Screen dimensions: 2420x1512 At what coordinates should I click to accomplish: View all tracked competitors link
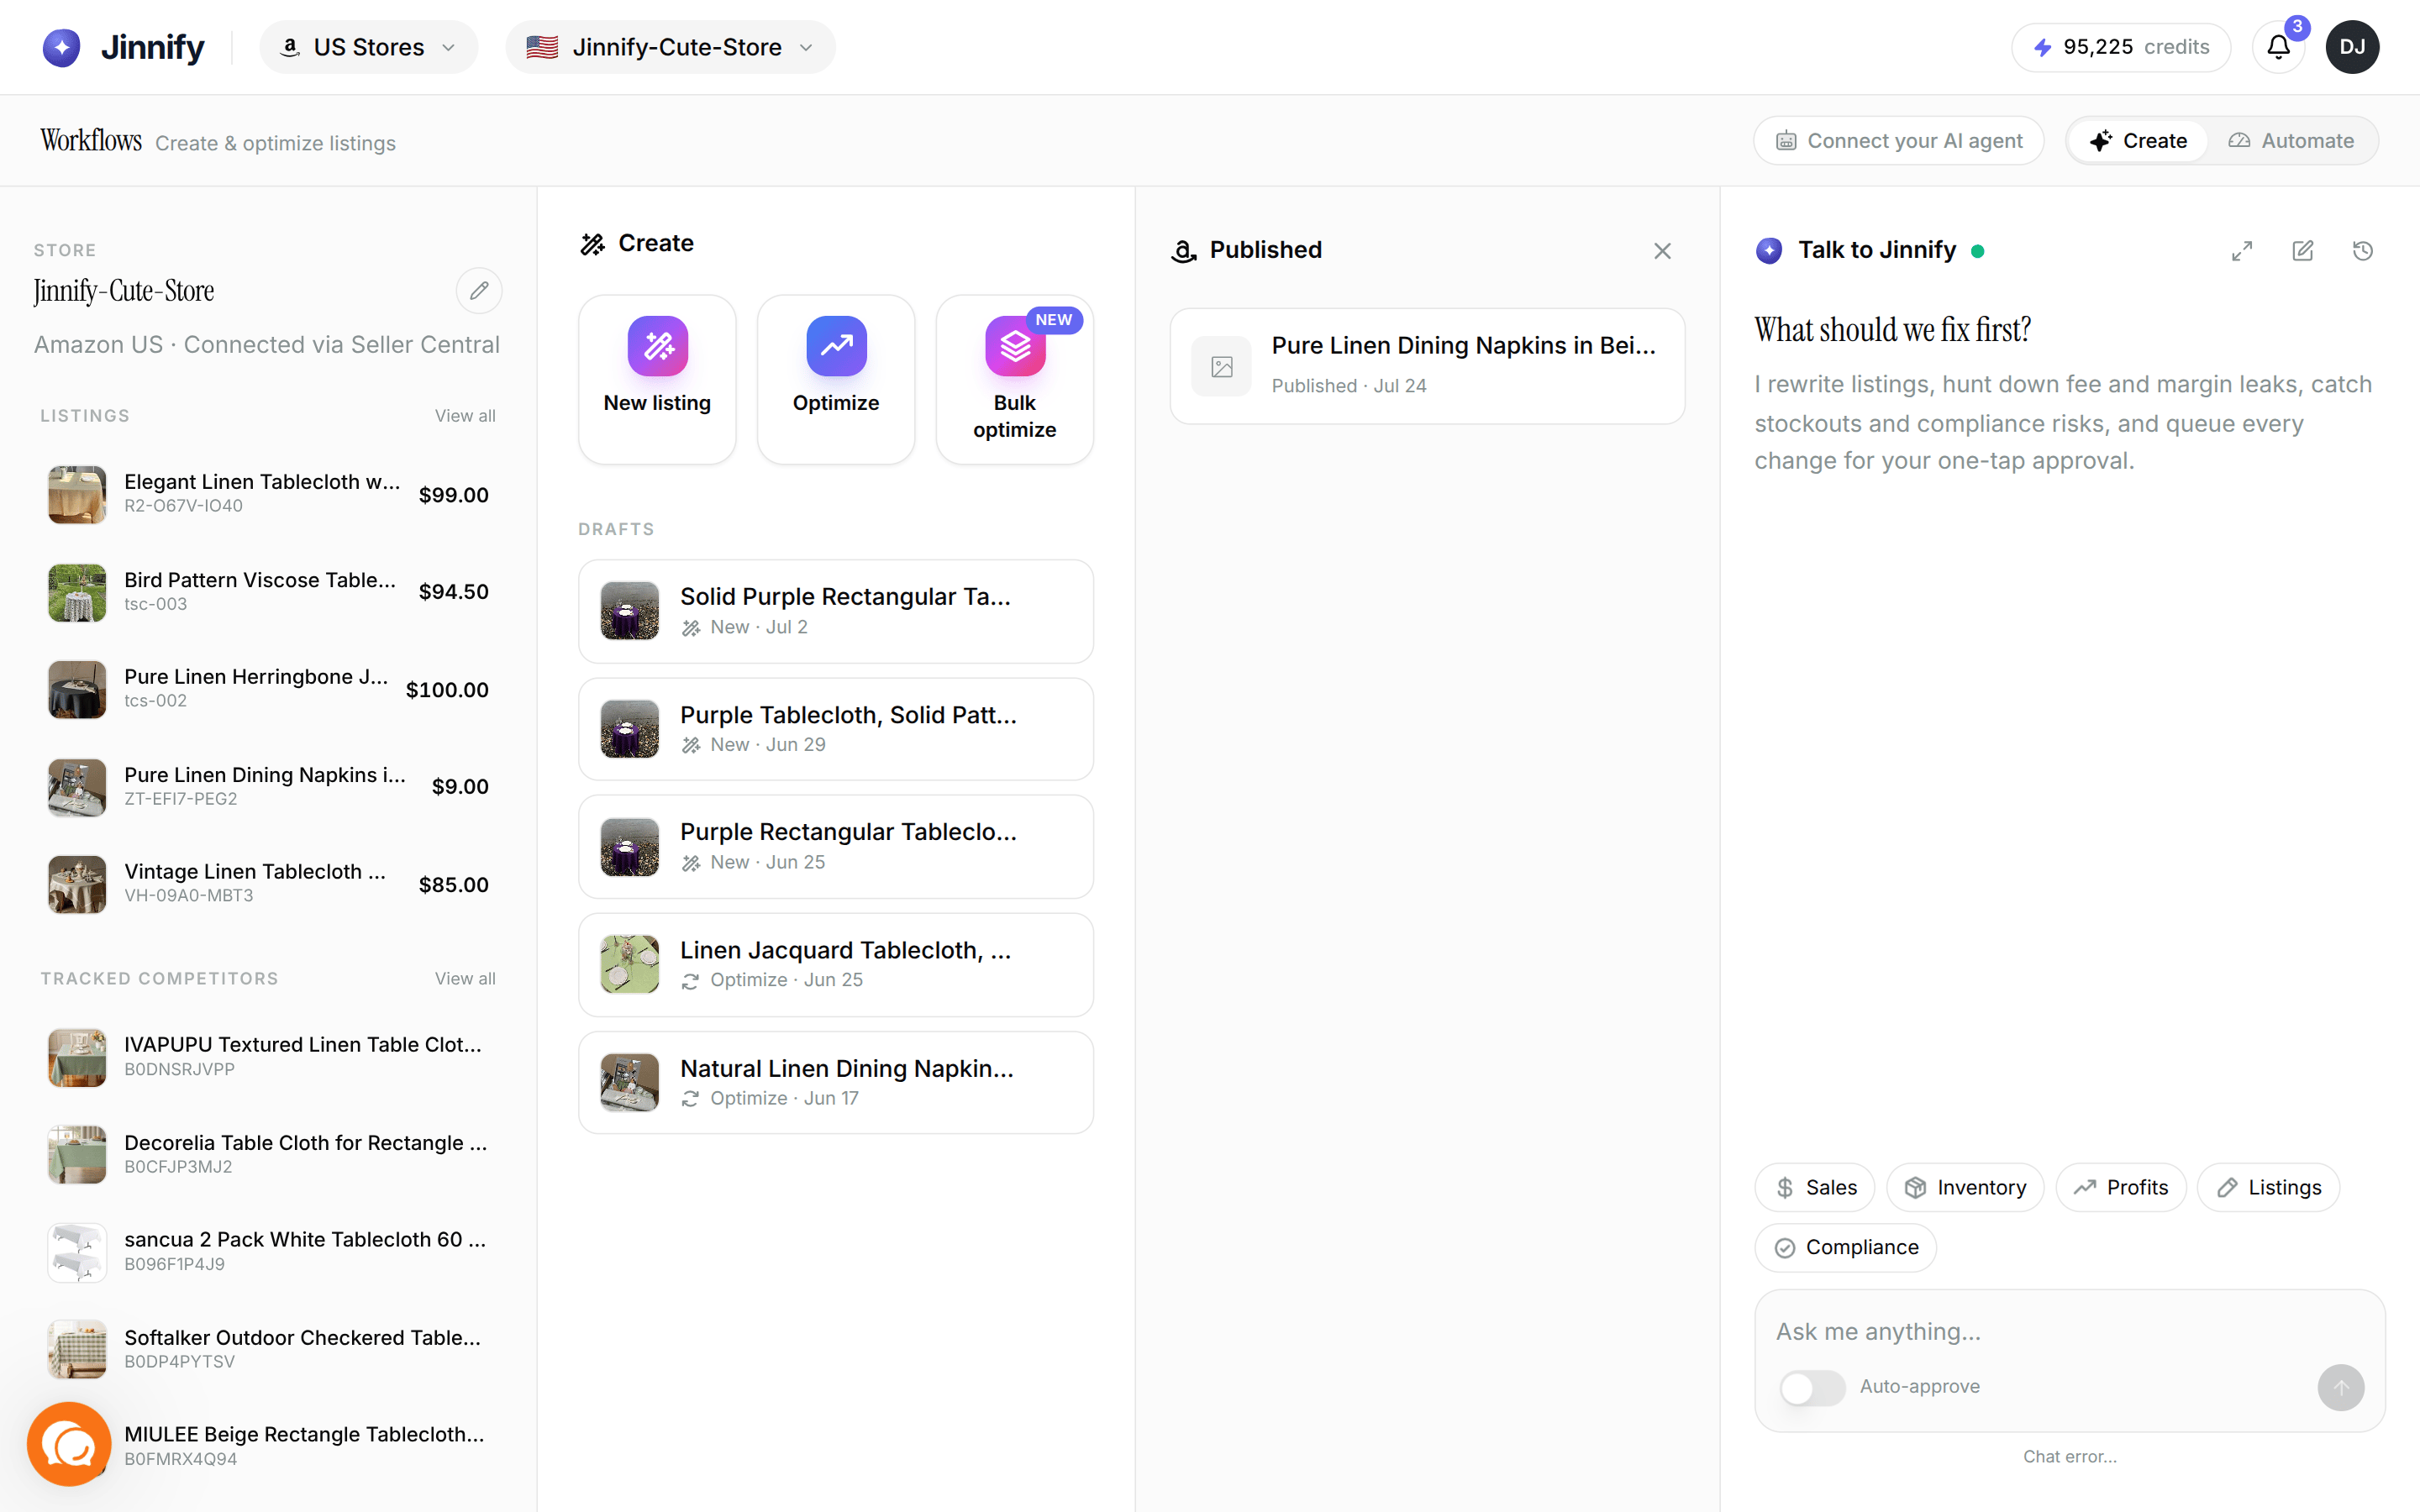(465, 979)
